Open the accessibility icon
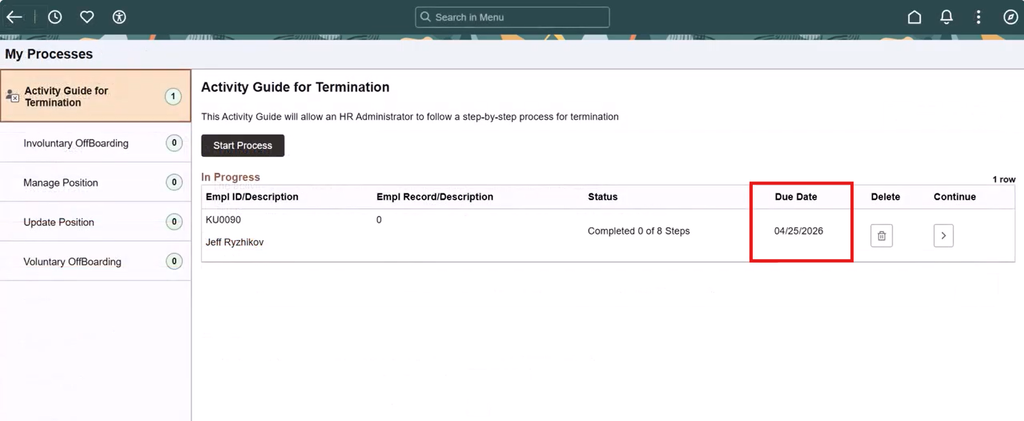Screen dimensions: 1024x421 119,17
